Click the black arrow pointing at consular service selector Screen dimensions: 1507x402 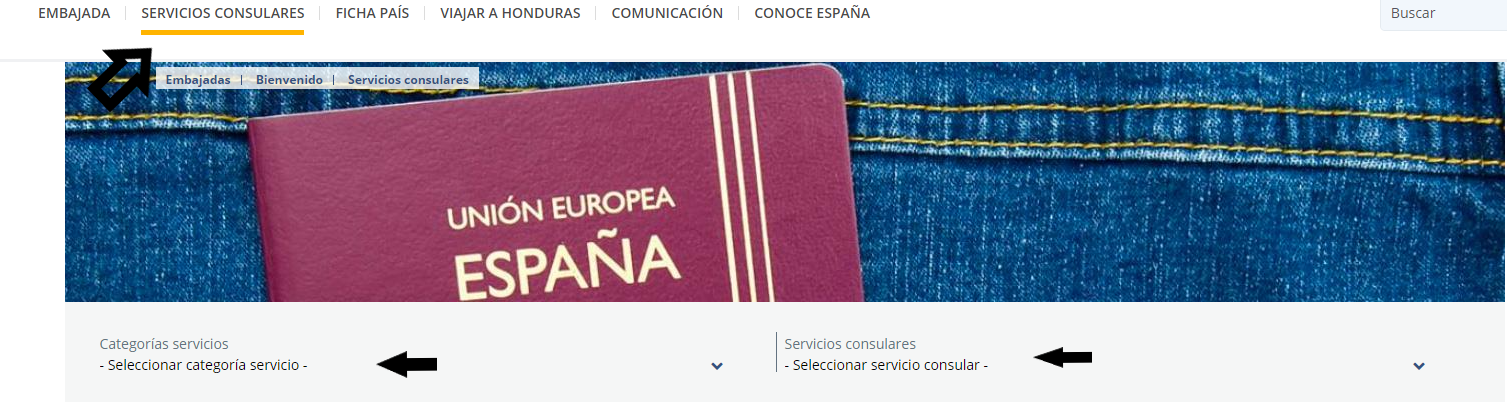1063,357
